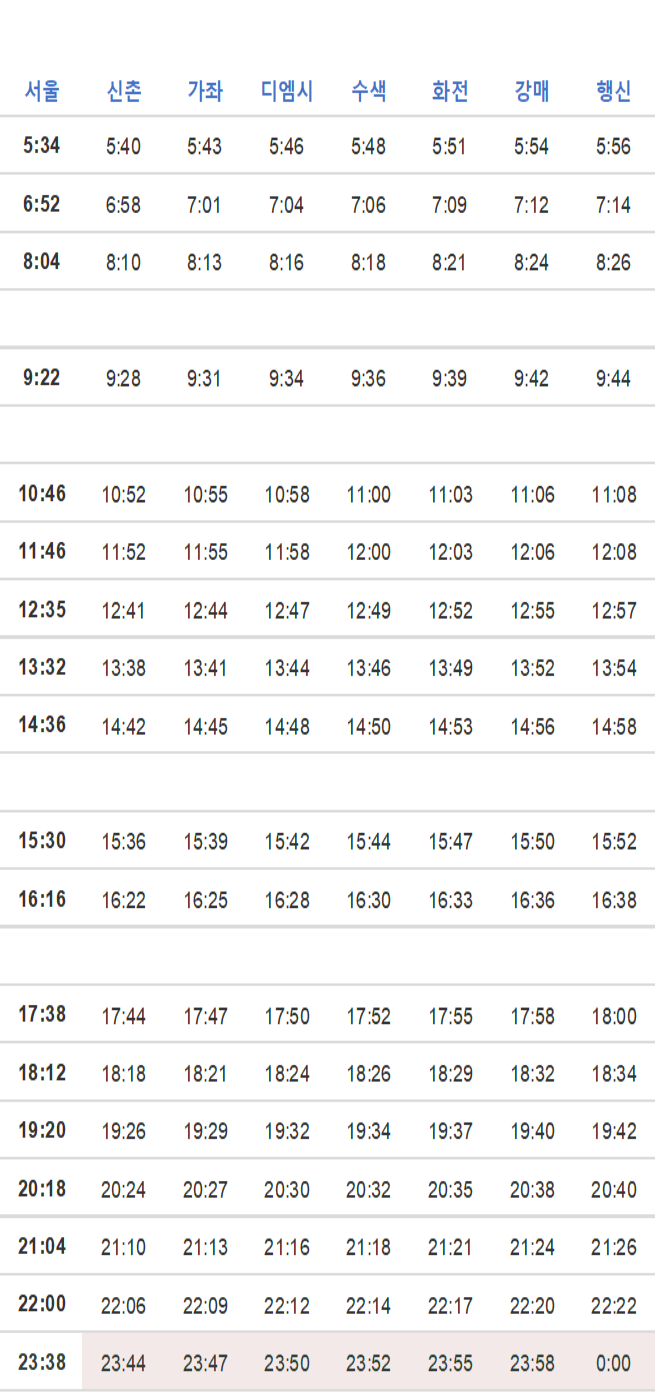Select the 0:00 last arrival cell
Viewport: 661px width, 1398px height.
coord(613,1363)
